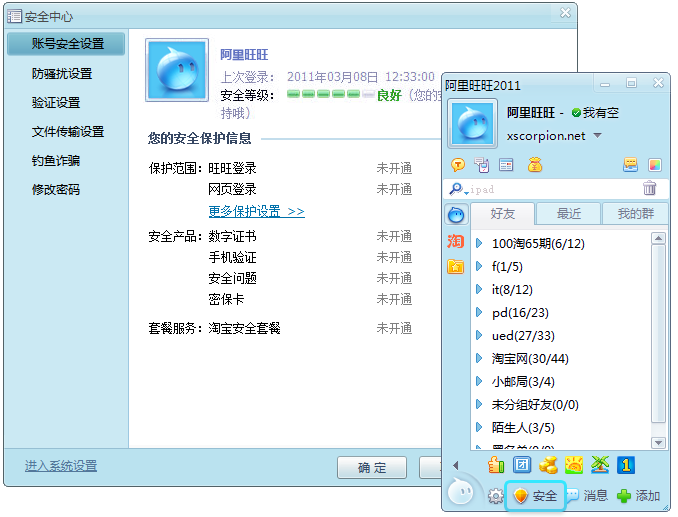Switch to the 好友 friends tab
This screenshot has height=517, width=678.
[x=502, y=214]
